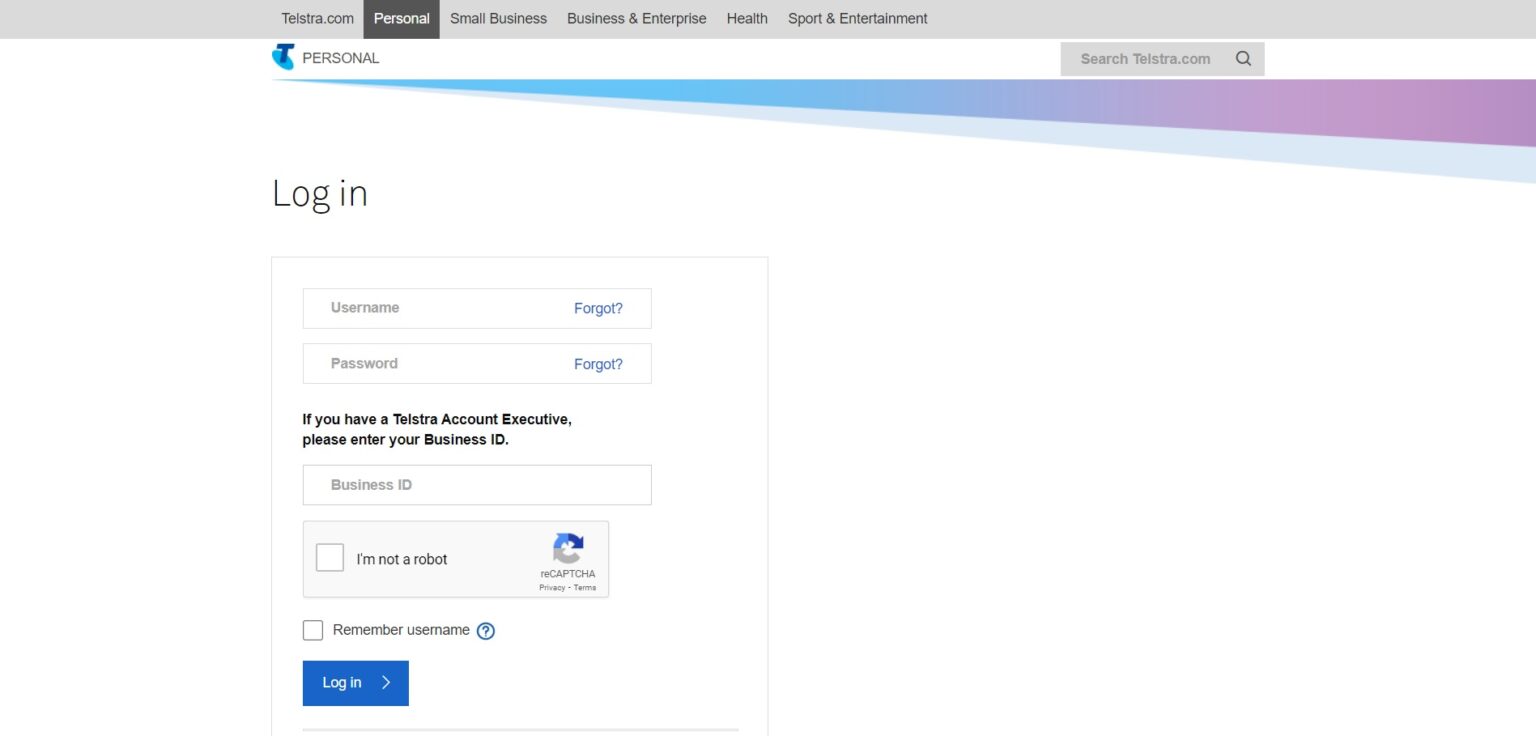Click the 'Remember username' label text
The image size is (1536, 736).
401,630
